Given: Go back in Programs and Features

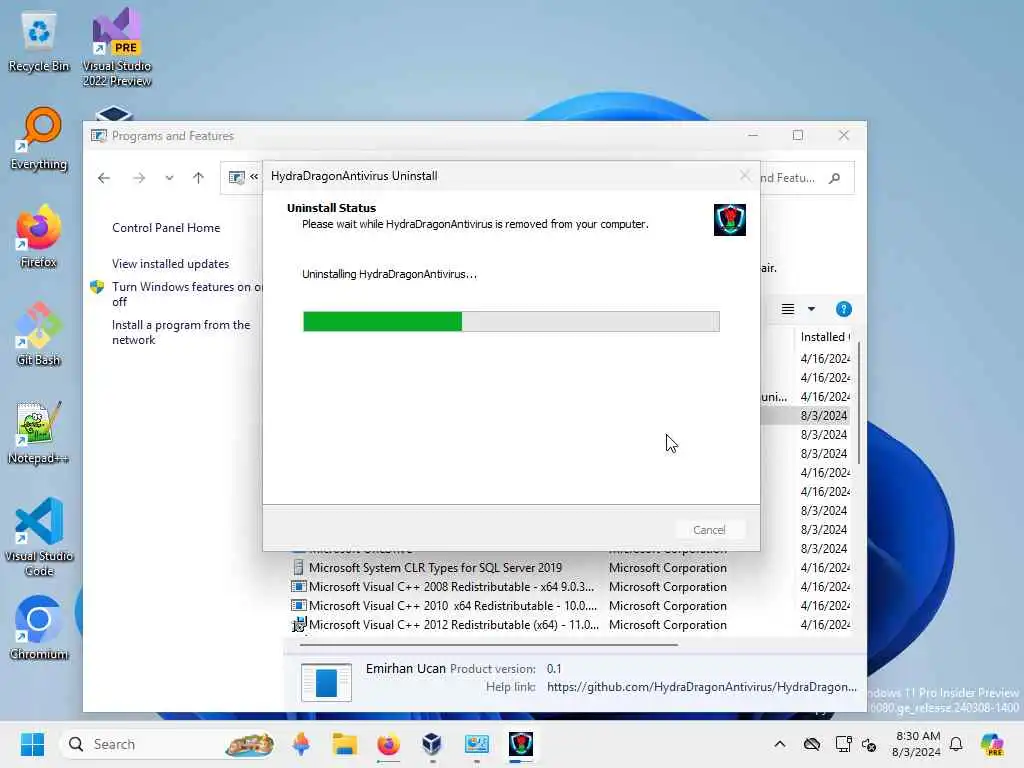Looking at the screenshot, I should (x=104, y=178).
